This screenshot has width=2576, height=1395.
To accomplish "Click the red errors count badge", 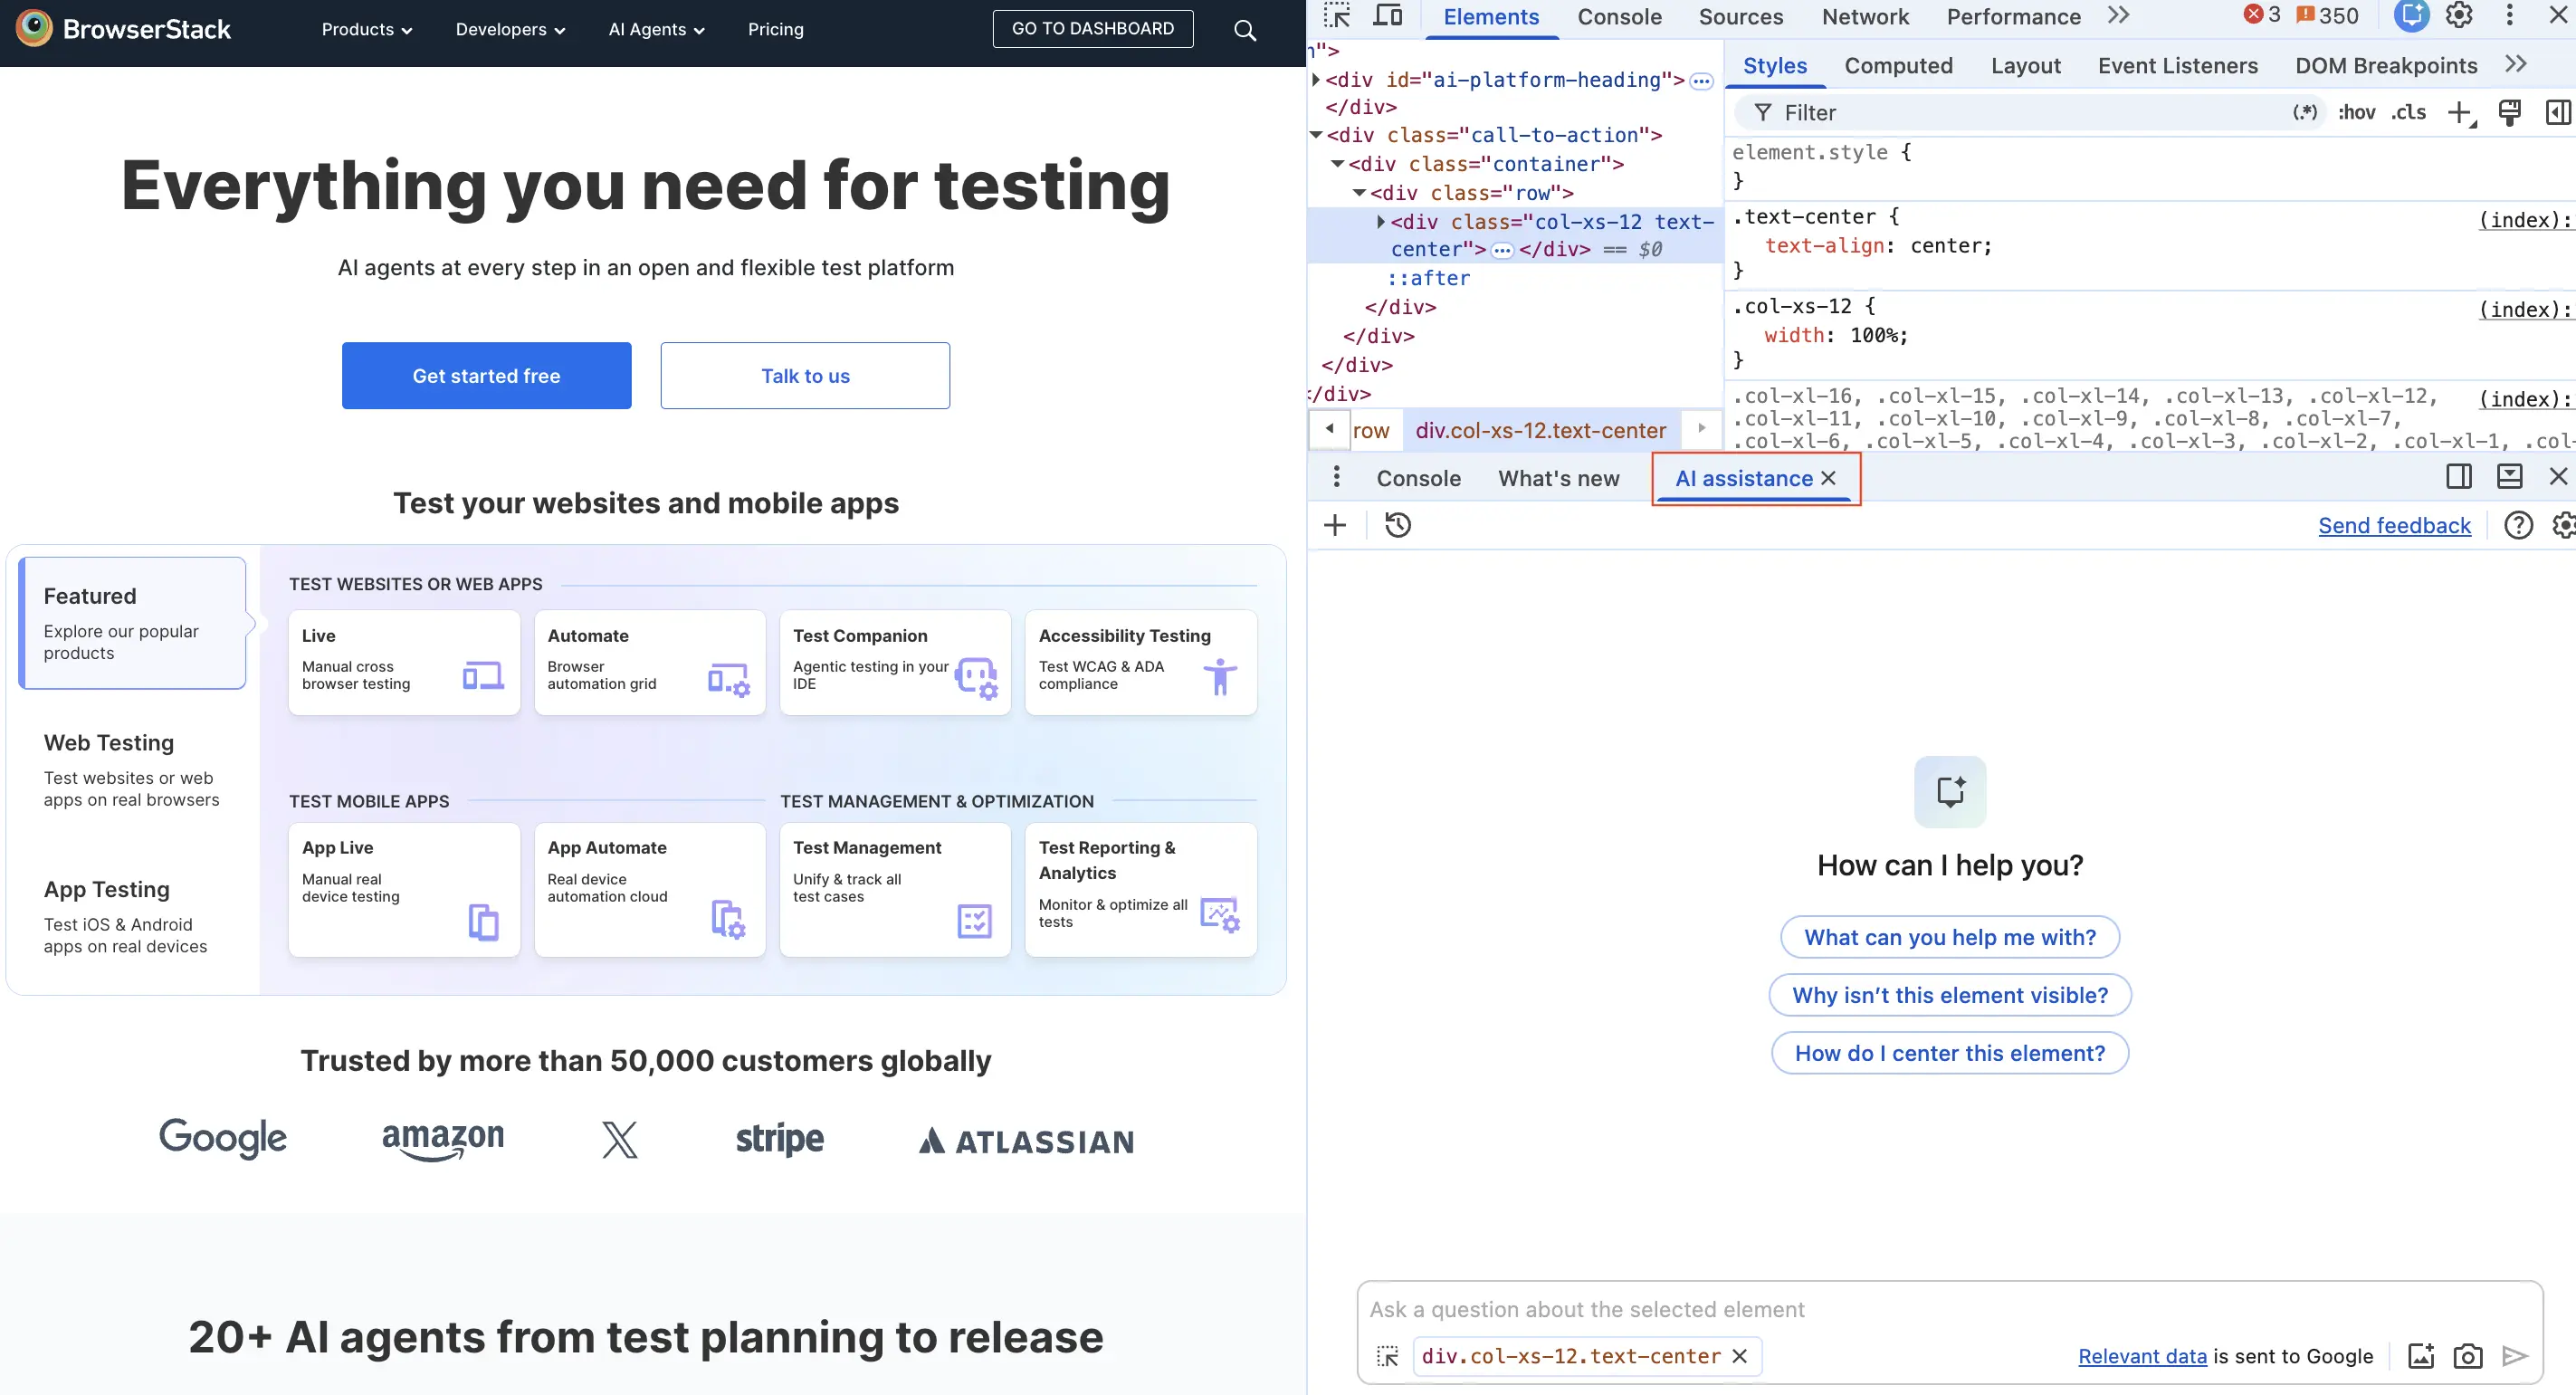I will (2262, 15).
